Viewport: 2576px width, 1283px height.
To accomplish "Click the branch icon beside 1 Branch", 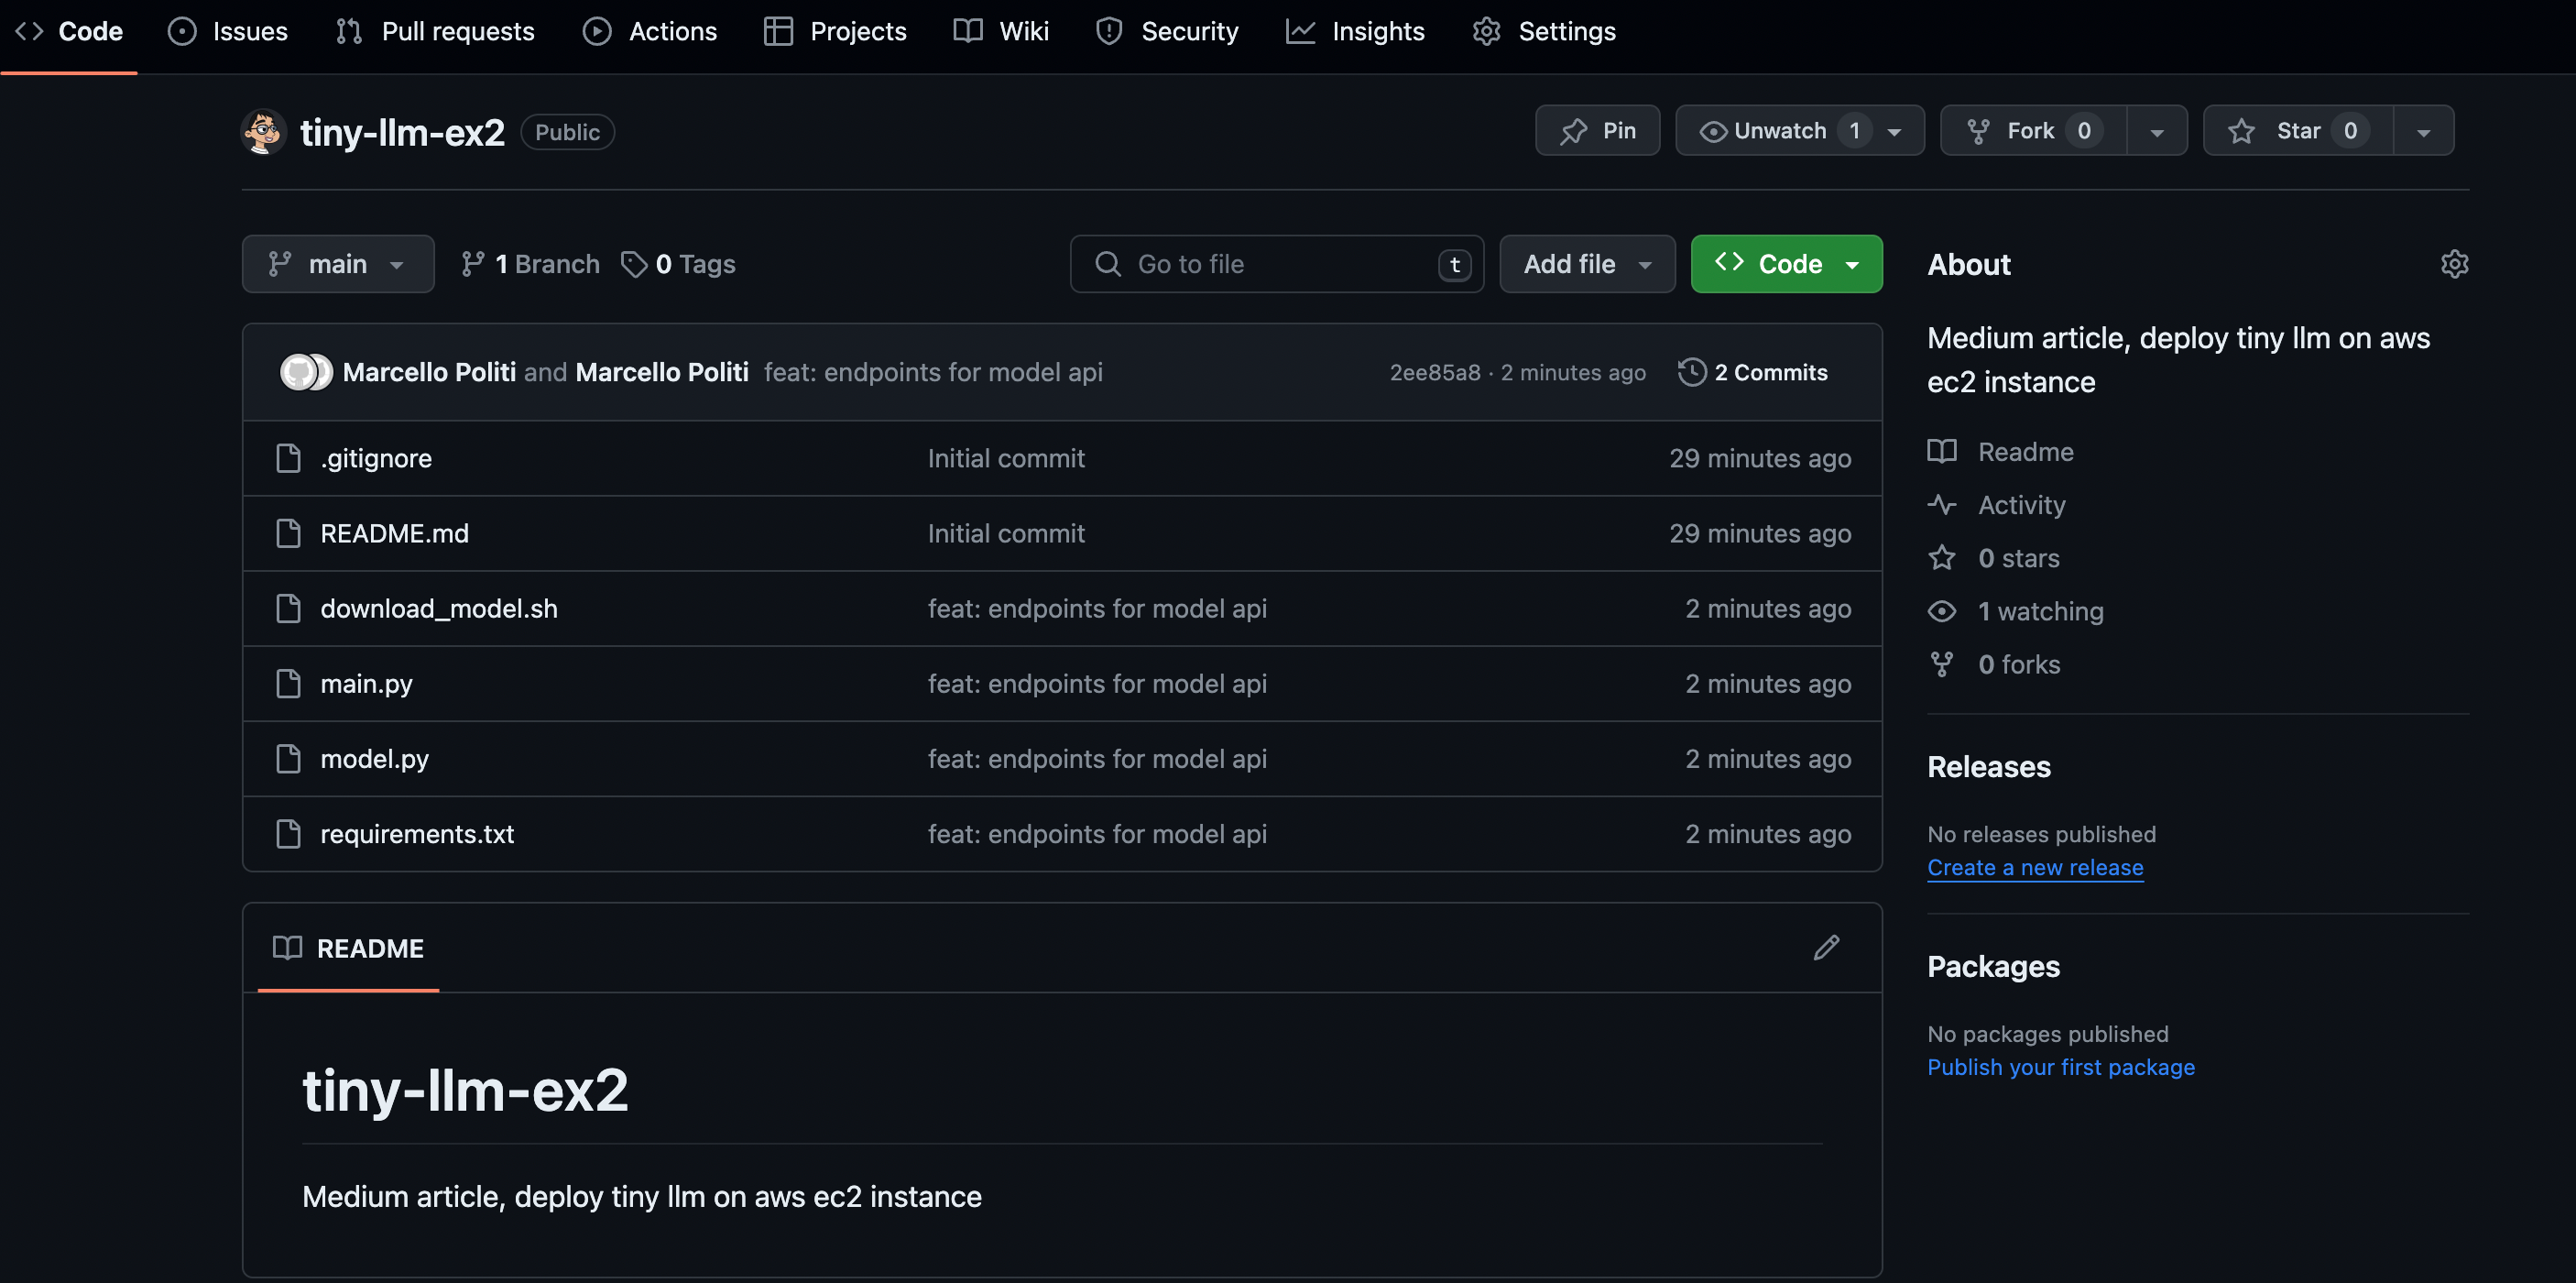I will pyautogui.click(x=472, y=264).
